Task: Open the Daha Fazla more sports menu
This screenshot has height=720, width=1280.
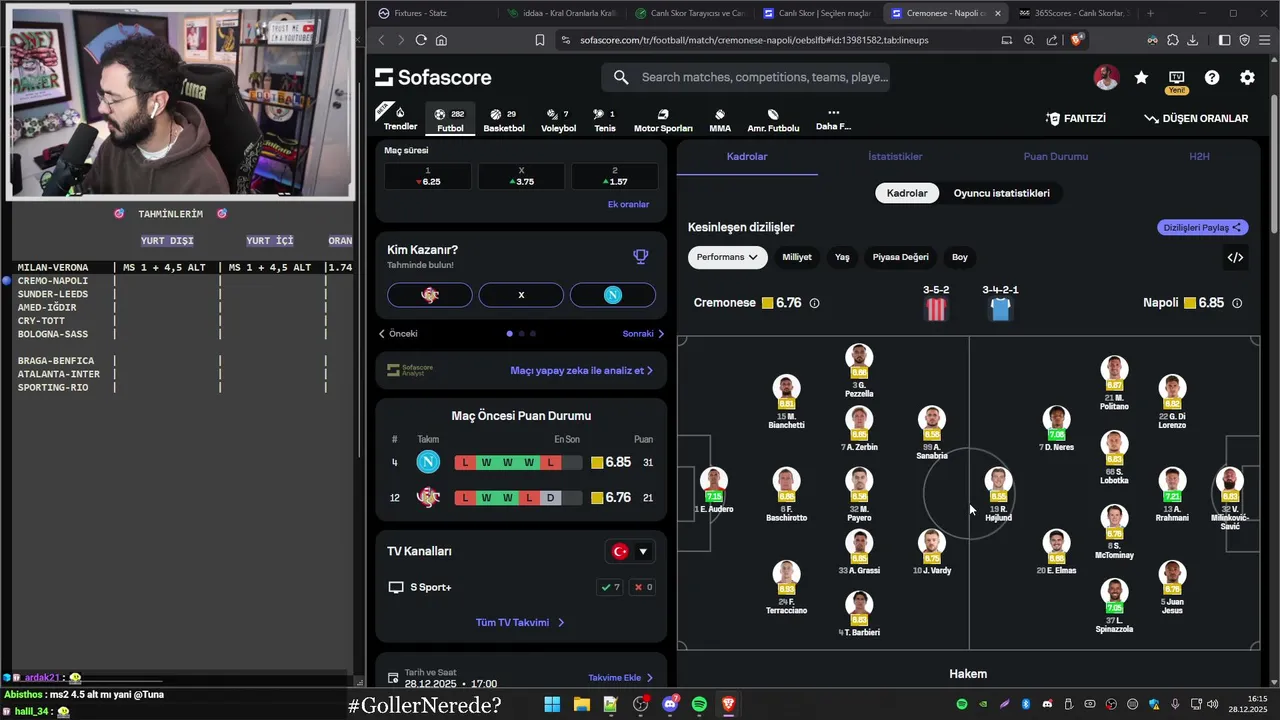Action: click(833, 119)
